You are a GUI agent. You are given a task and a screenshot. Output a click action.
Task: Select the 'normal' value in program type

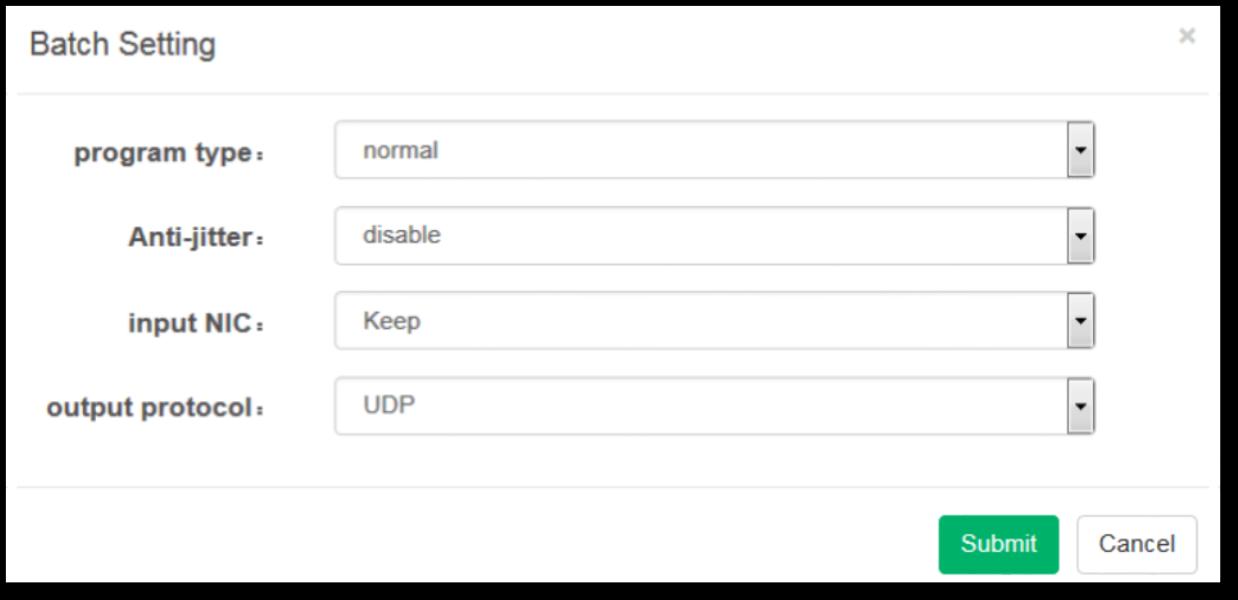click(400, 151)
